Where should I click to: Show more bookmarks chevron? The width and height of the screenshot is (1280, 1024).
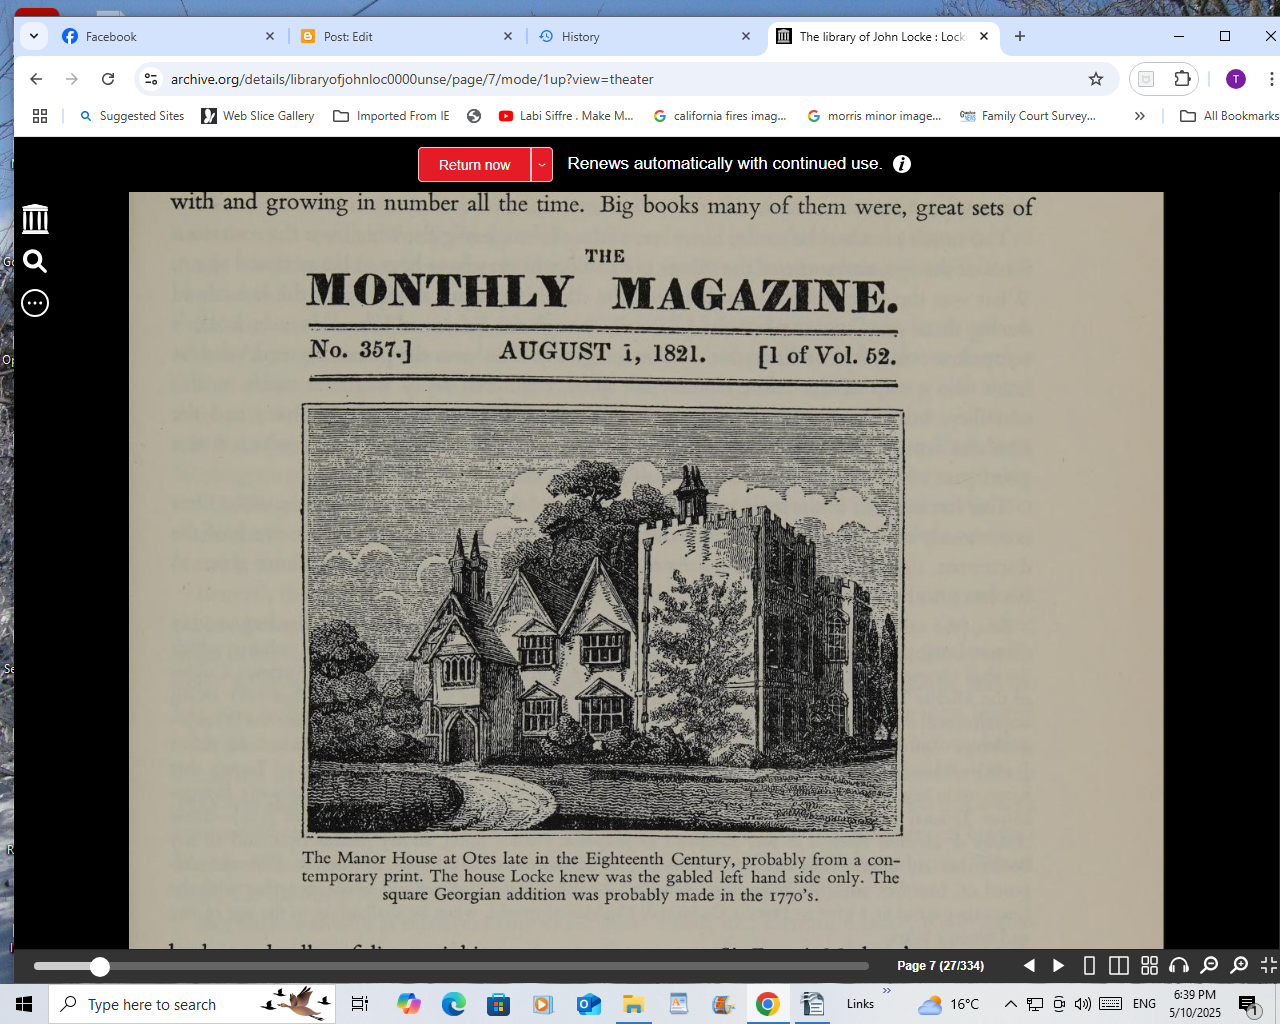click(x=1139, y=116)
